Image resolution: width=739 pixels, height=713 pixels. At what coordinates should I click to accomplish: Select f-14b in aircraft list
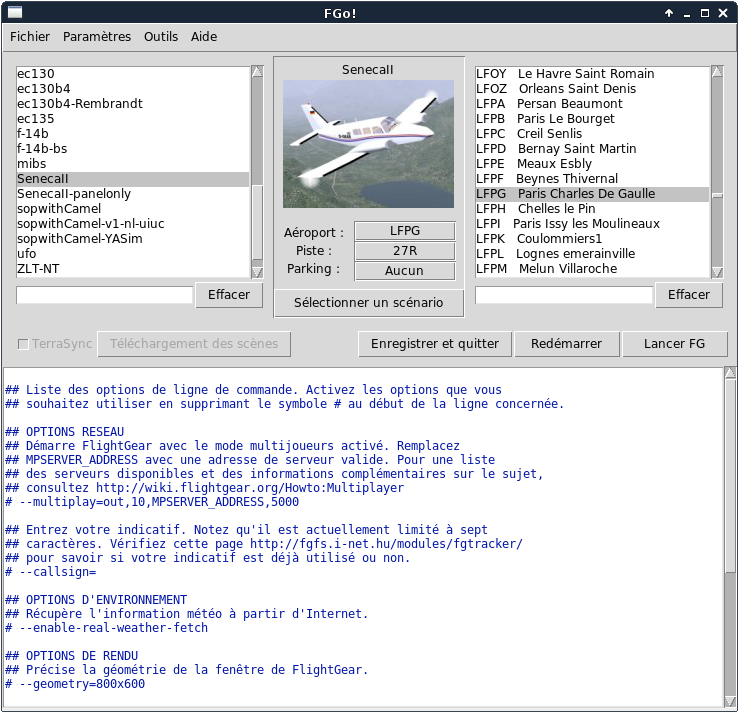(133, 134)
